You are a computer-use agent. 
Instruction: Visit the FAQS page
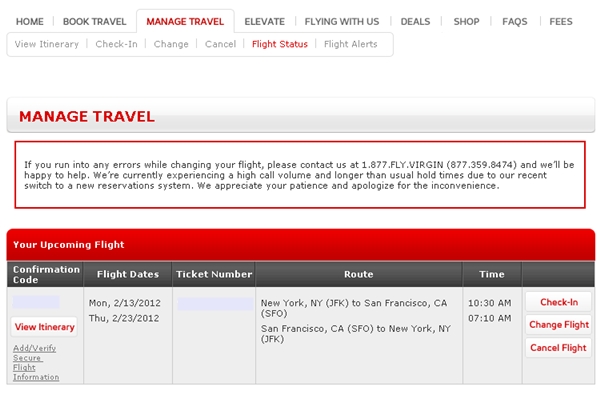coord(515,22)
